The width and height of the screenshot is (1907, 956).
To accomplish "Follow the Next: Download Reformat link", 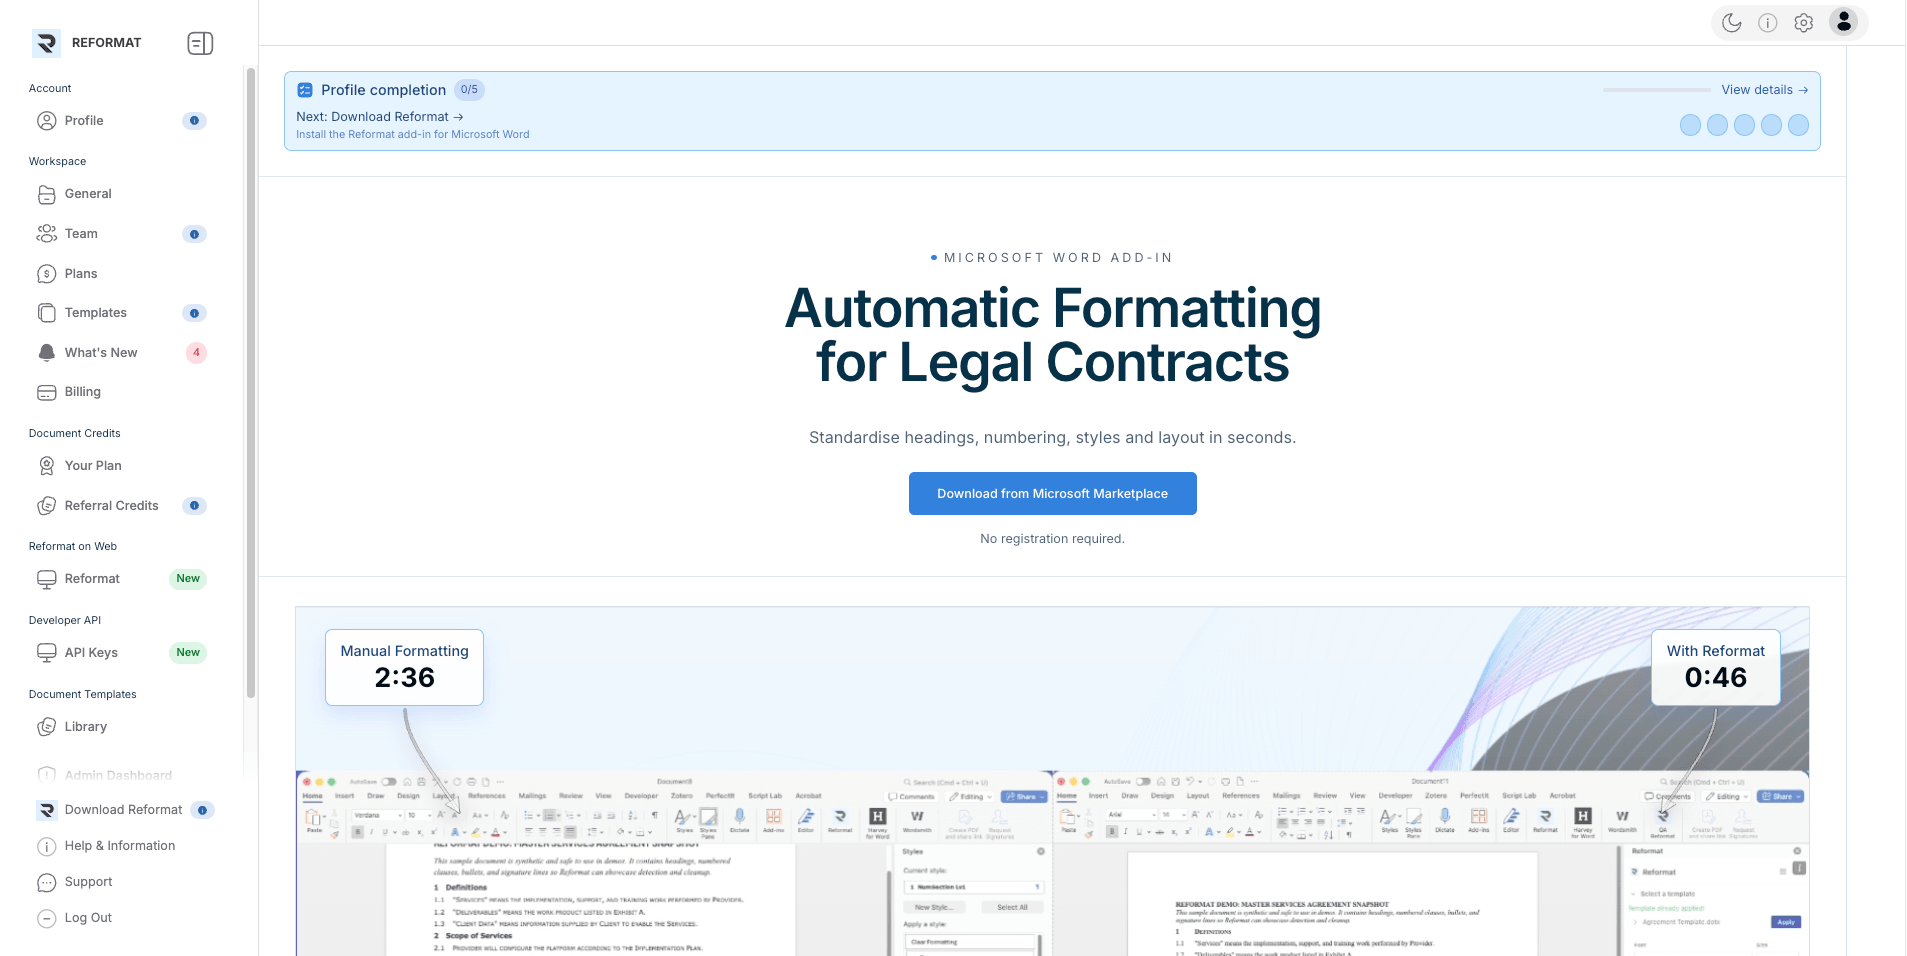I will click(379, 117).
